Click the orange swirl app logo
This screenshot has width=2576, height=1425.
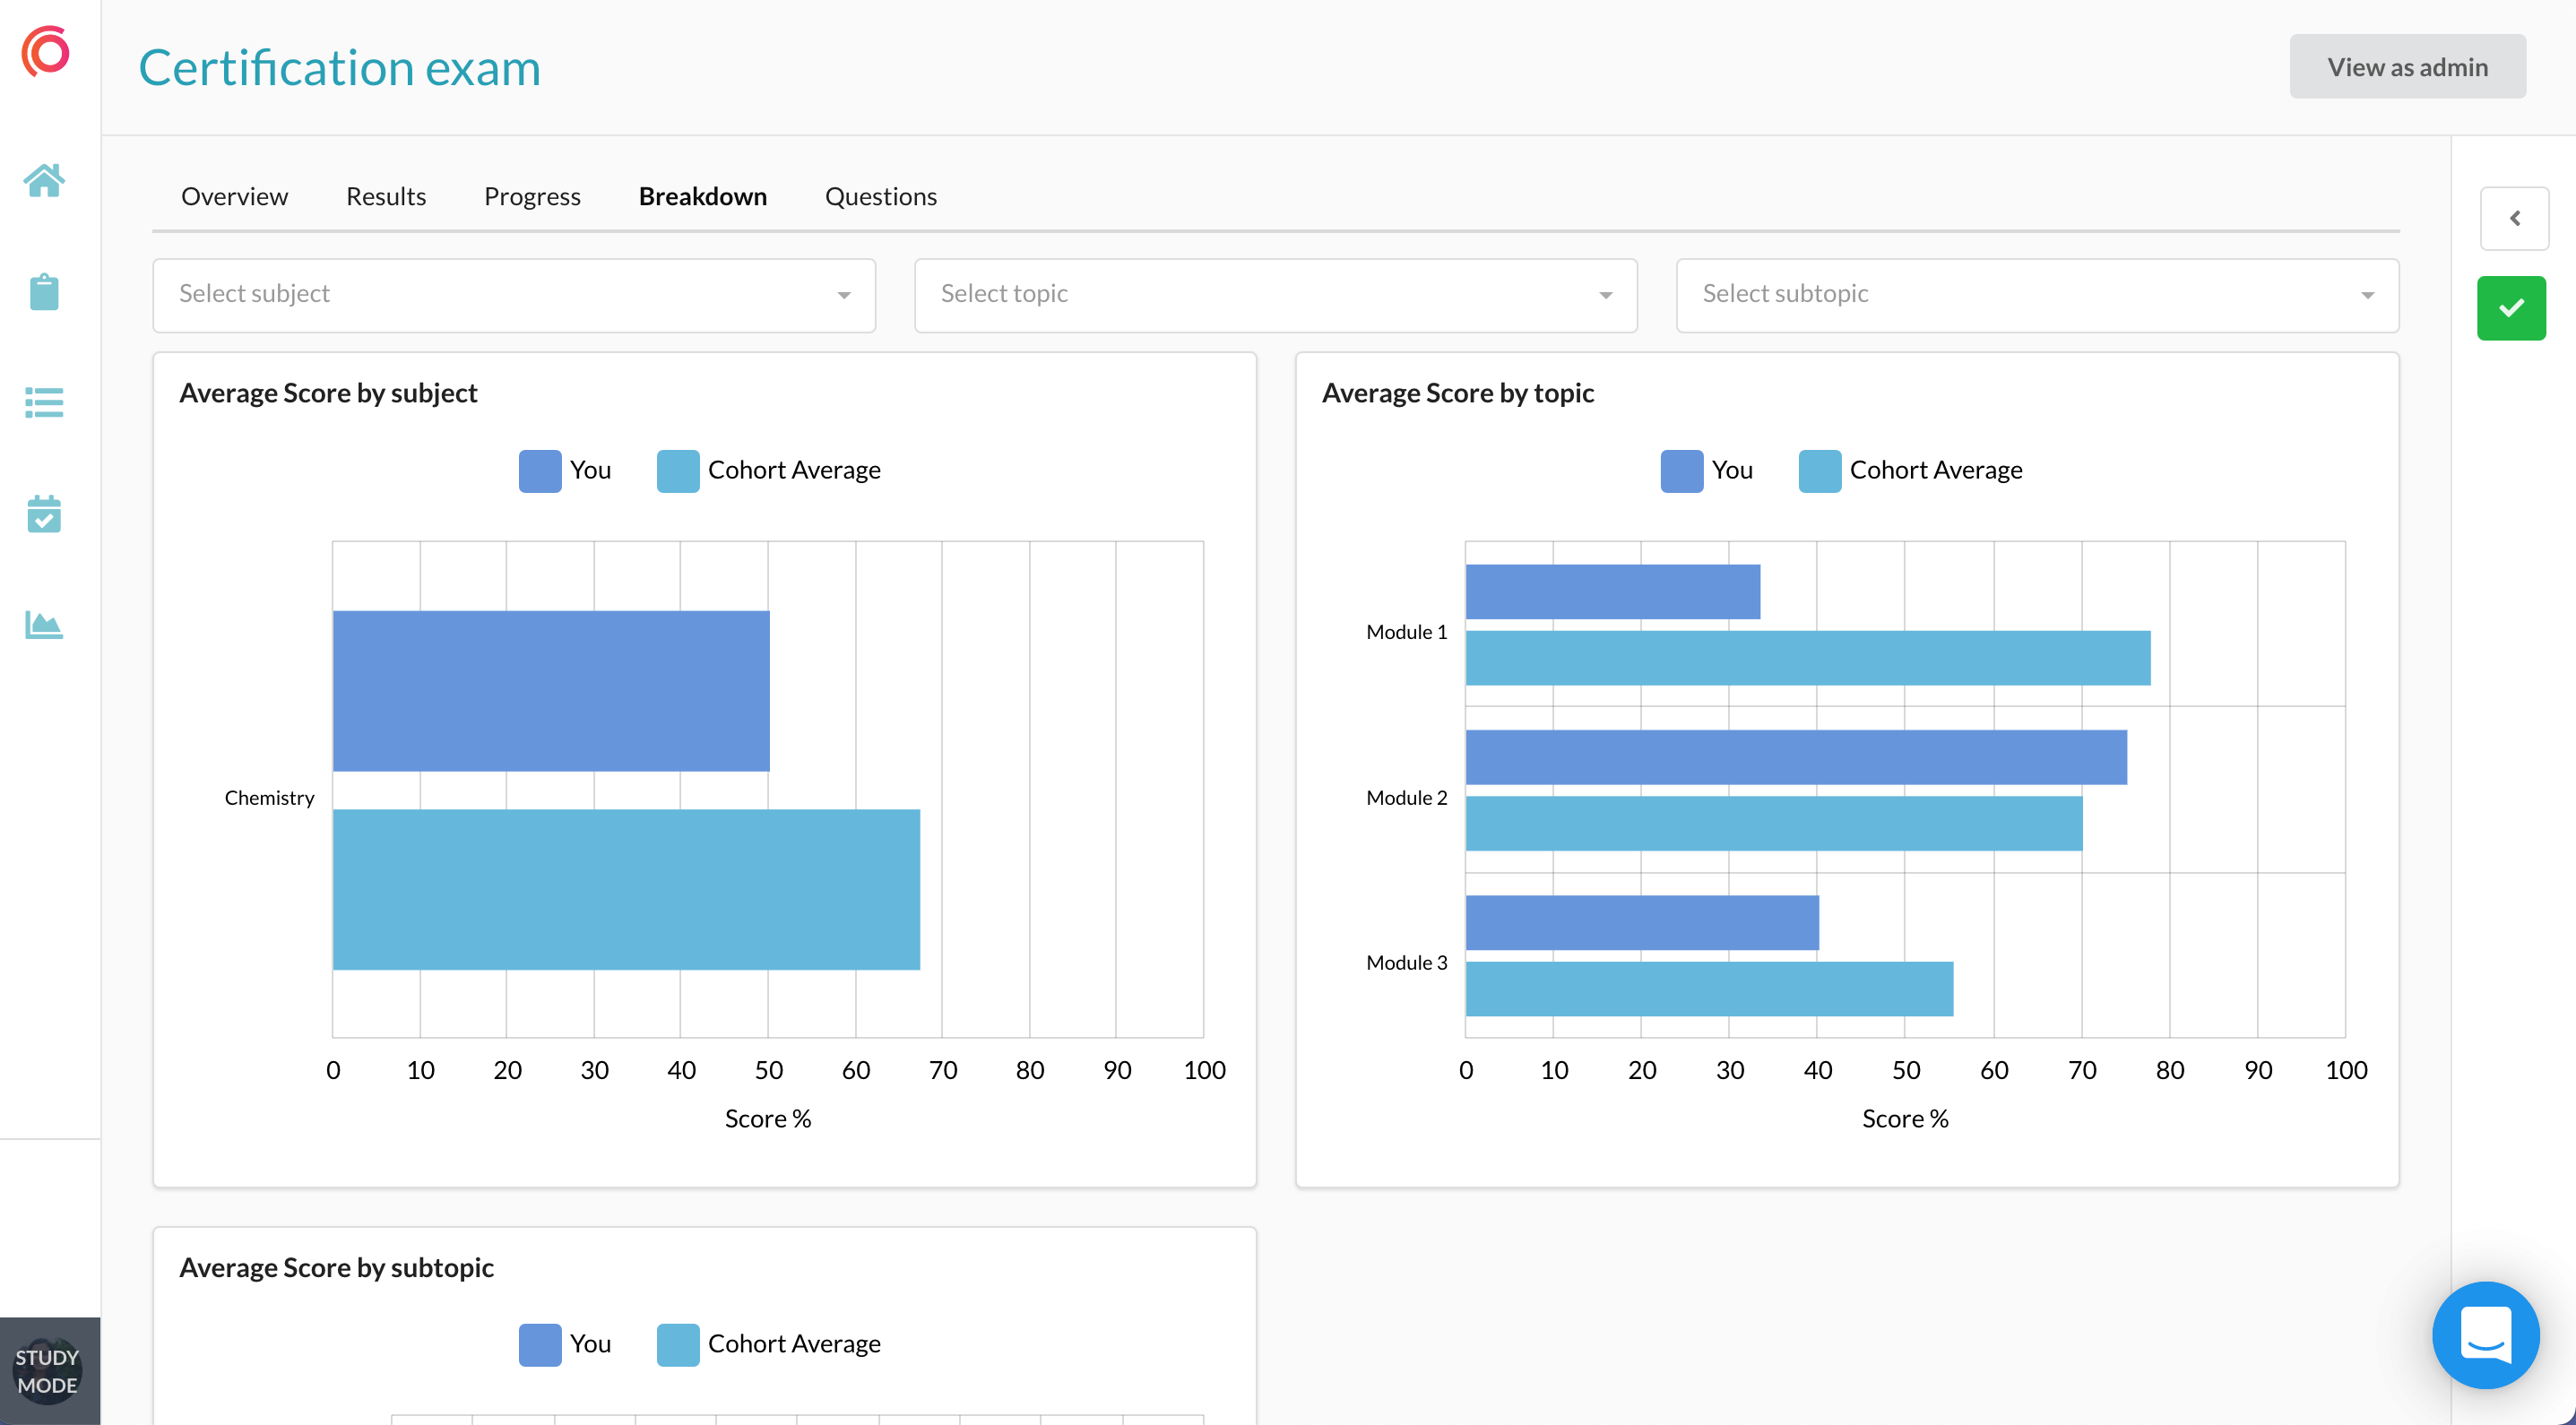click(x=46, y=51)
